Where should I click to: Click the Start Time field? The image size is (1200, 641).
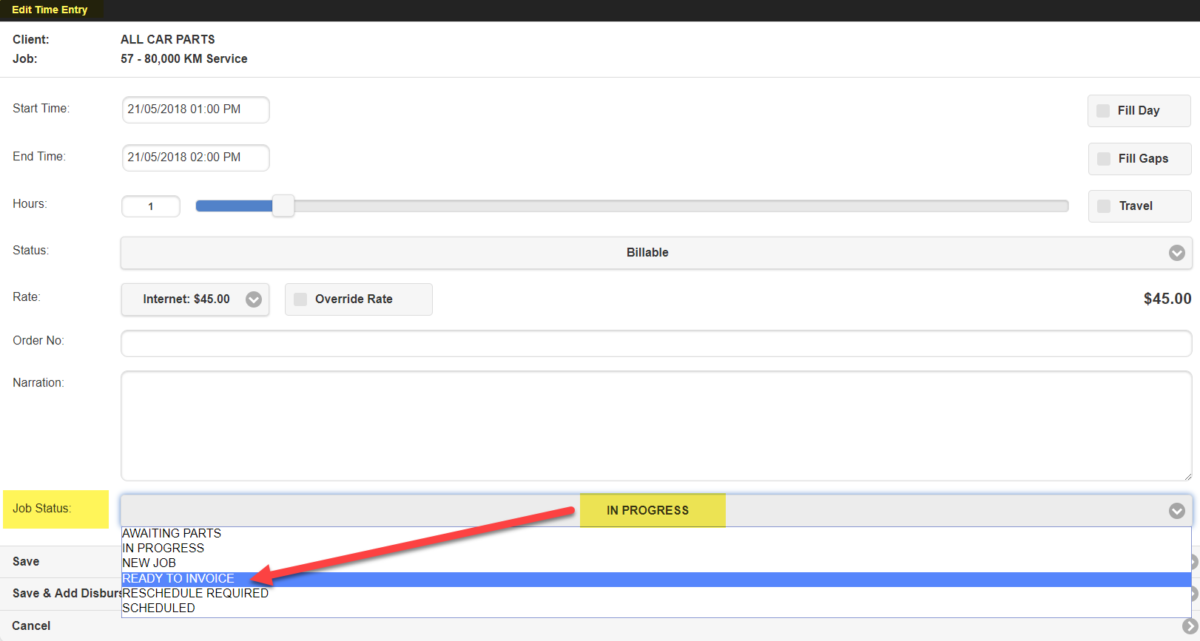point(195,109)
